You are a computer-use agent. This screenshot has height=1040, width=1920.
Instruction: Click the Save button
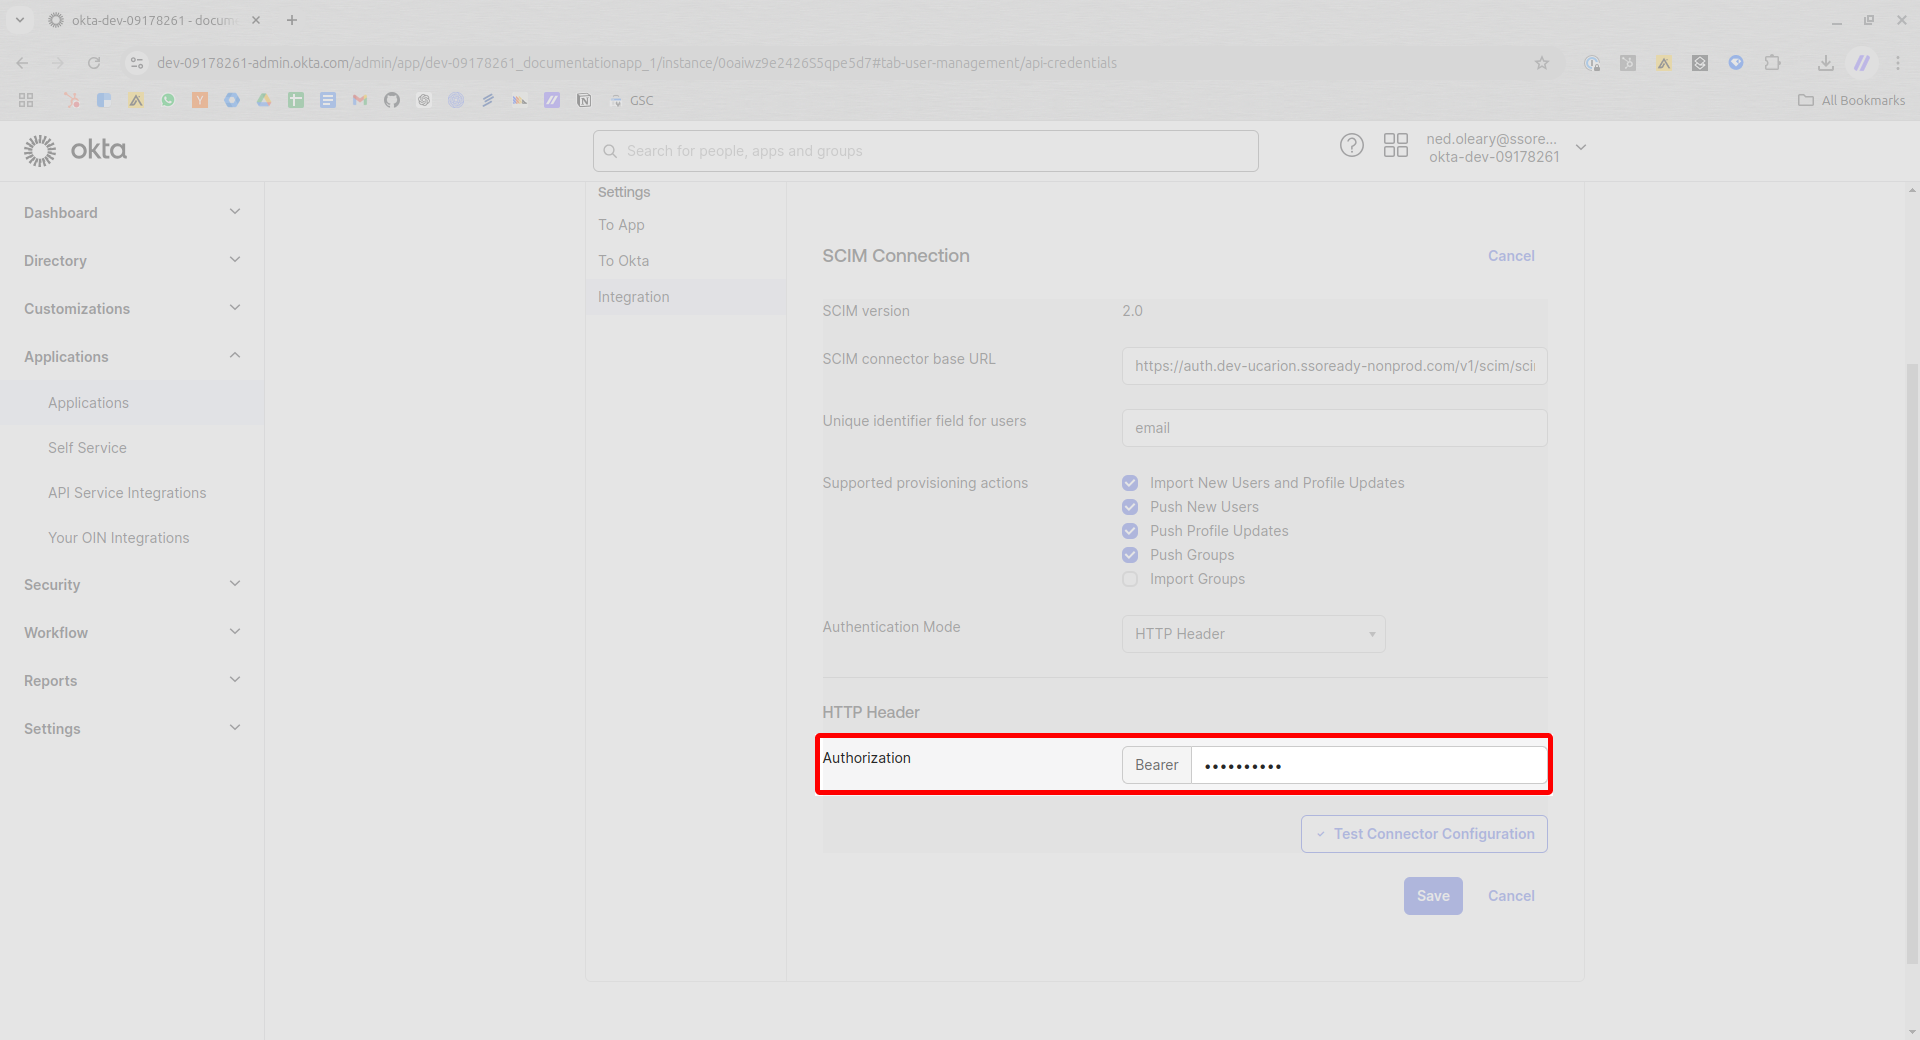point(1432,896)
